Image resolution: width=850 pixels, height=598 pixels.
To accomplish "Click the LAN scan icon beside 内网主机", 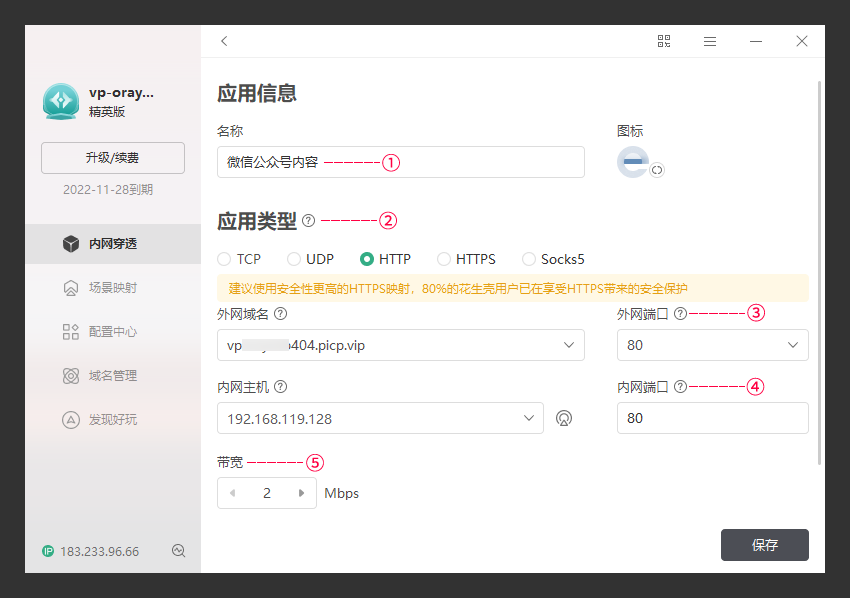I will pyautogui.click(x=564, y=418).
